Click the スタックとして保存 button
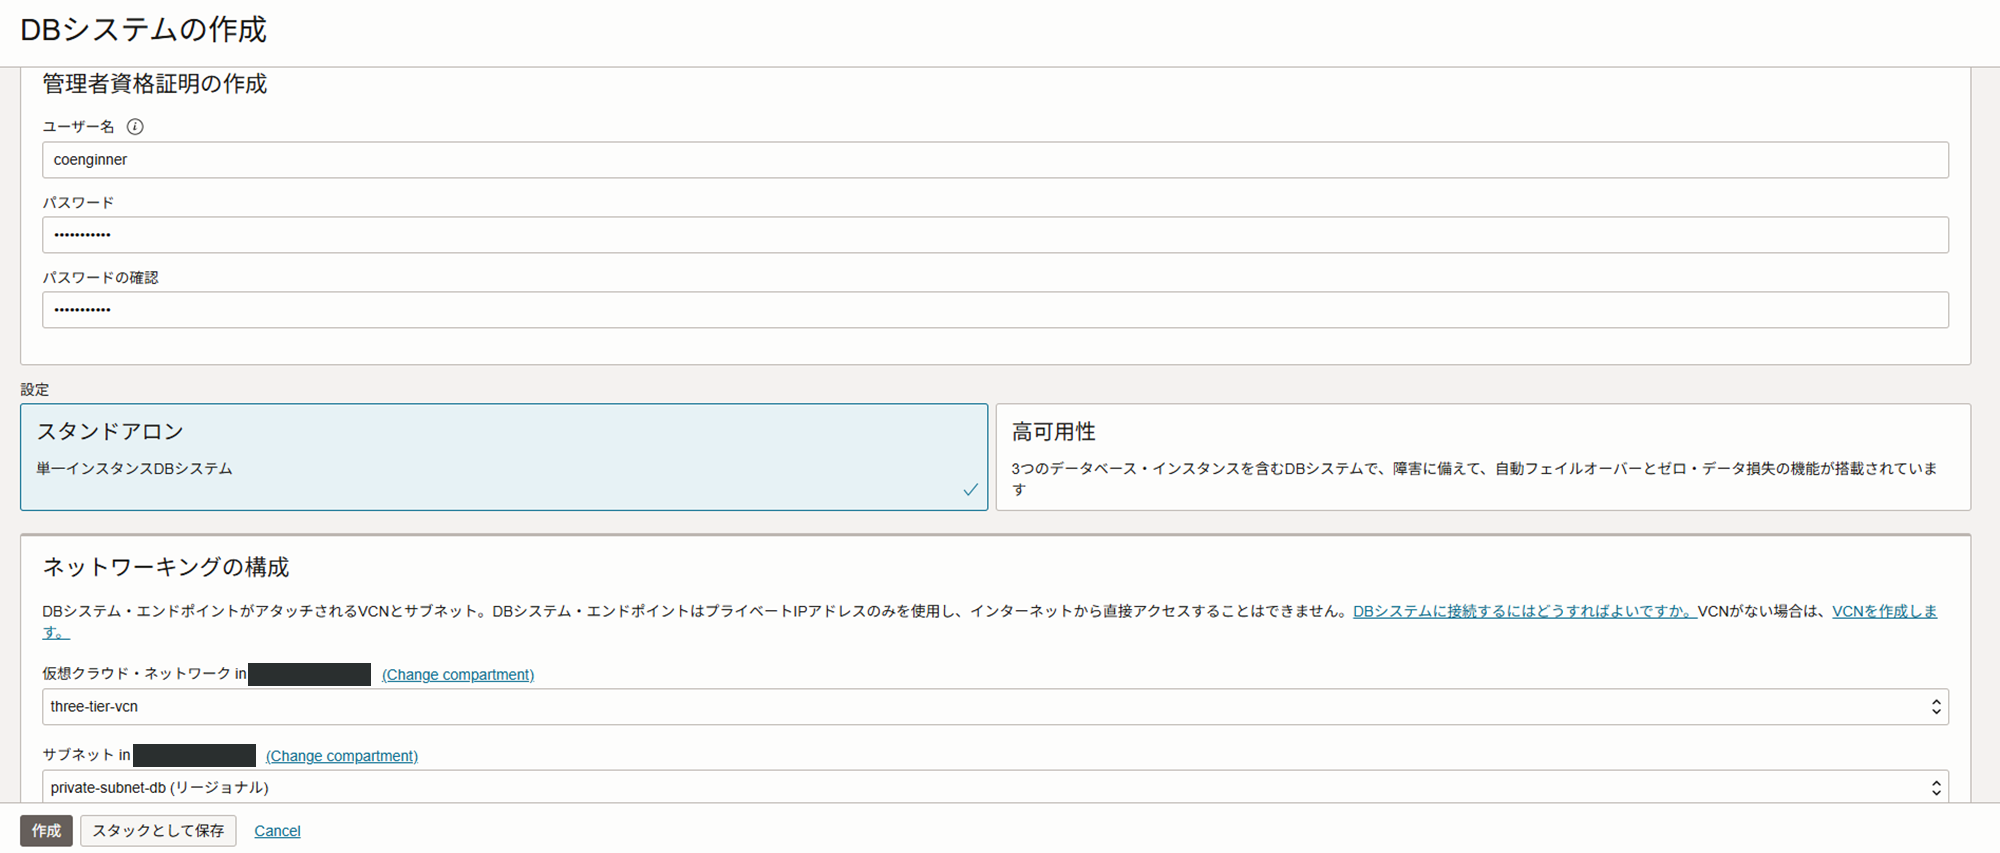 (158, 831)
